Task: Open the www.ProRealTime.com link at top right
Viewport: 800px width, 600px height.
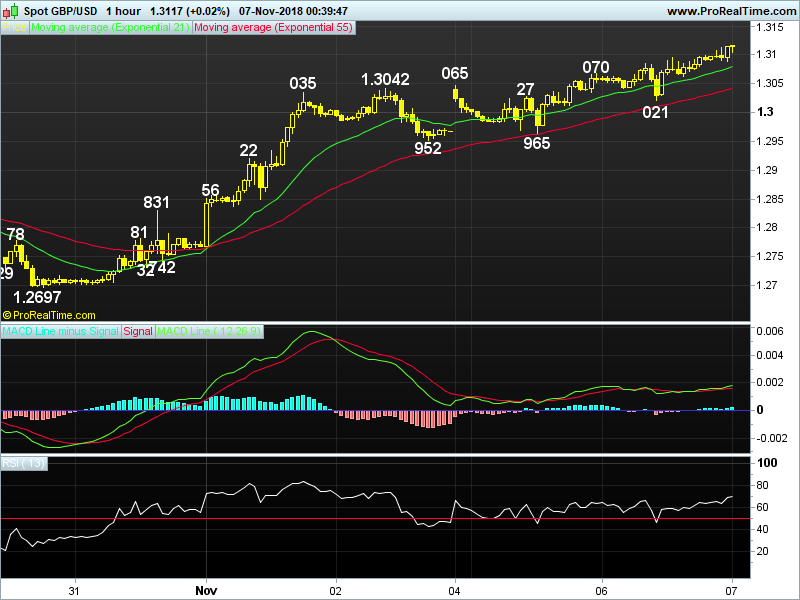Action: coord(729,10)
